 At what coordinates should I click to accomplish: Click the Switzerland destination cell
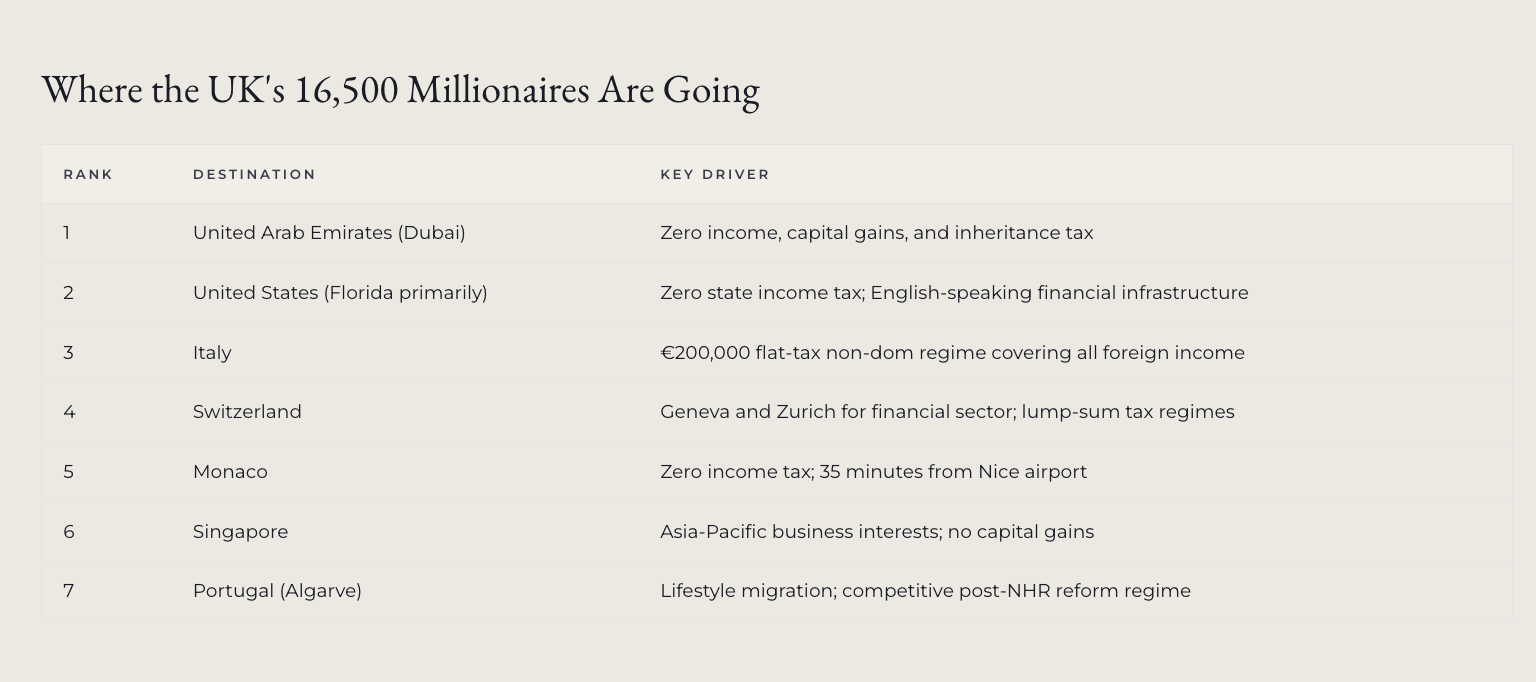click(x=247, y=412)
